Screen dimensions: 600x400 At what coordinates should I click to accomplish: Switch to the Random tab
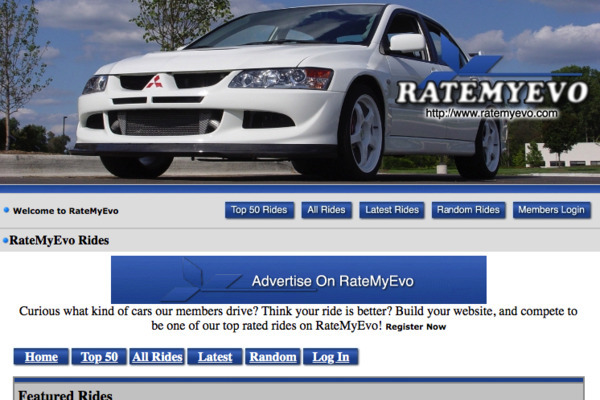273,357
